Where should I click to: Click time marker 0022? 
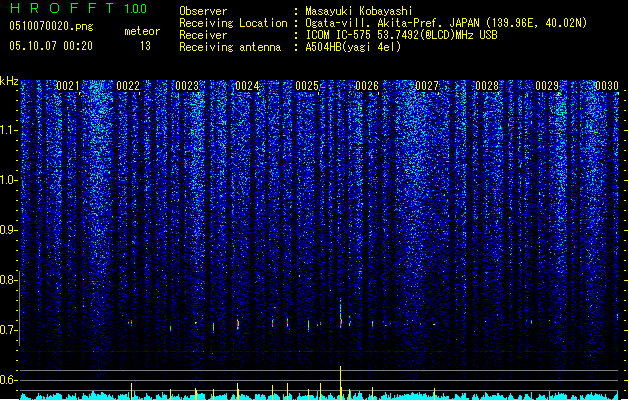click(x=128, y=86)
